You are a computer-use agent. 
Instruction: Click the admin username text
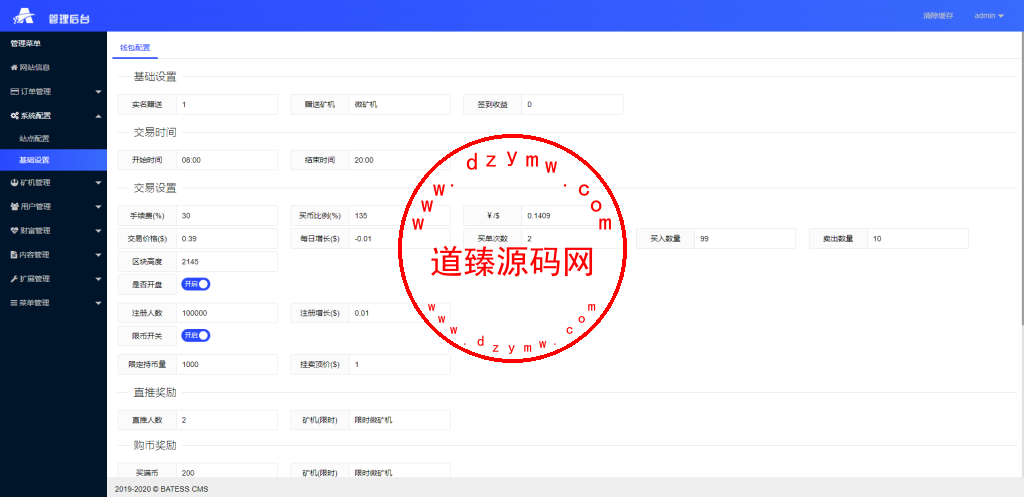click(x=985, y=16)
